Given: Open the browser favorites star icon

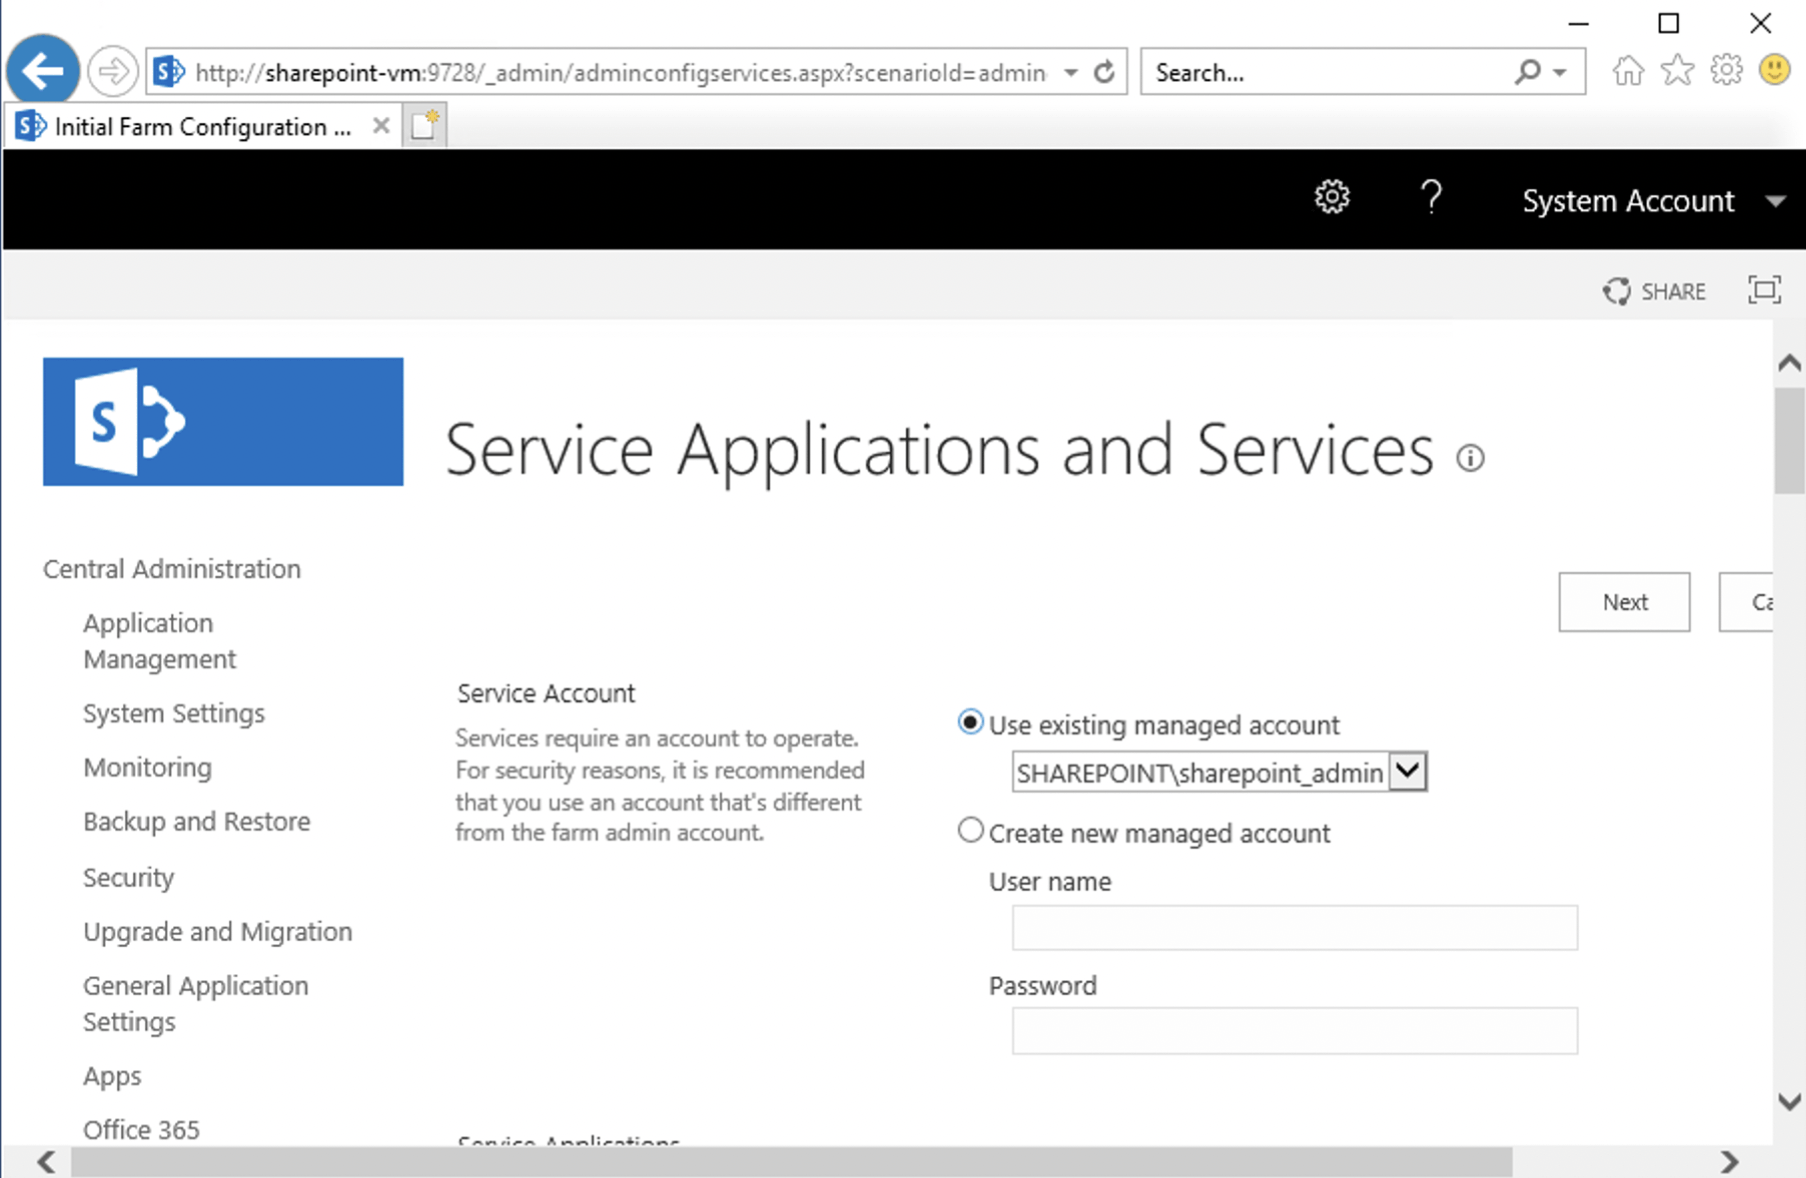Looking at the screenshot, I should pyautogui.click(x=1677, y=71).
